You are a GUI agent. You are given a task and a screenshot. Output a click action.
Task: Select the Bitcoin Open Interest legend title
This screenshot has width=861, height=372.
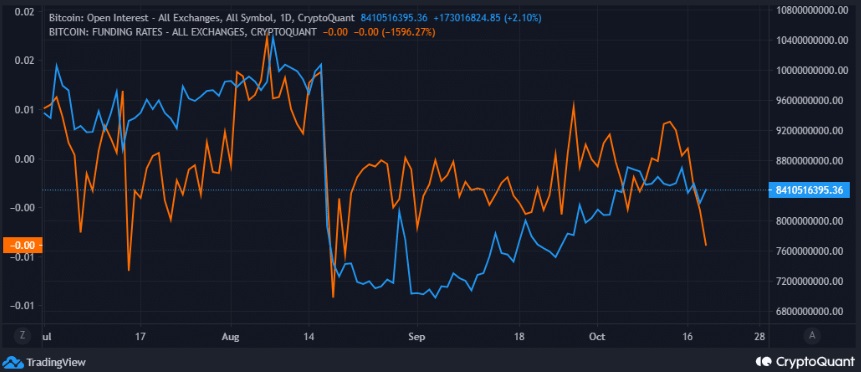(202, 18)
